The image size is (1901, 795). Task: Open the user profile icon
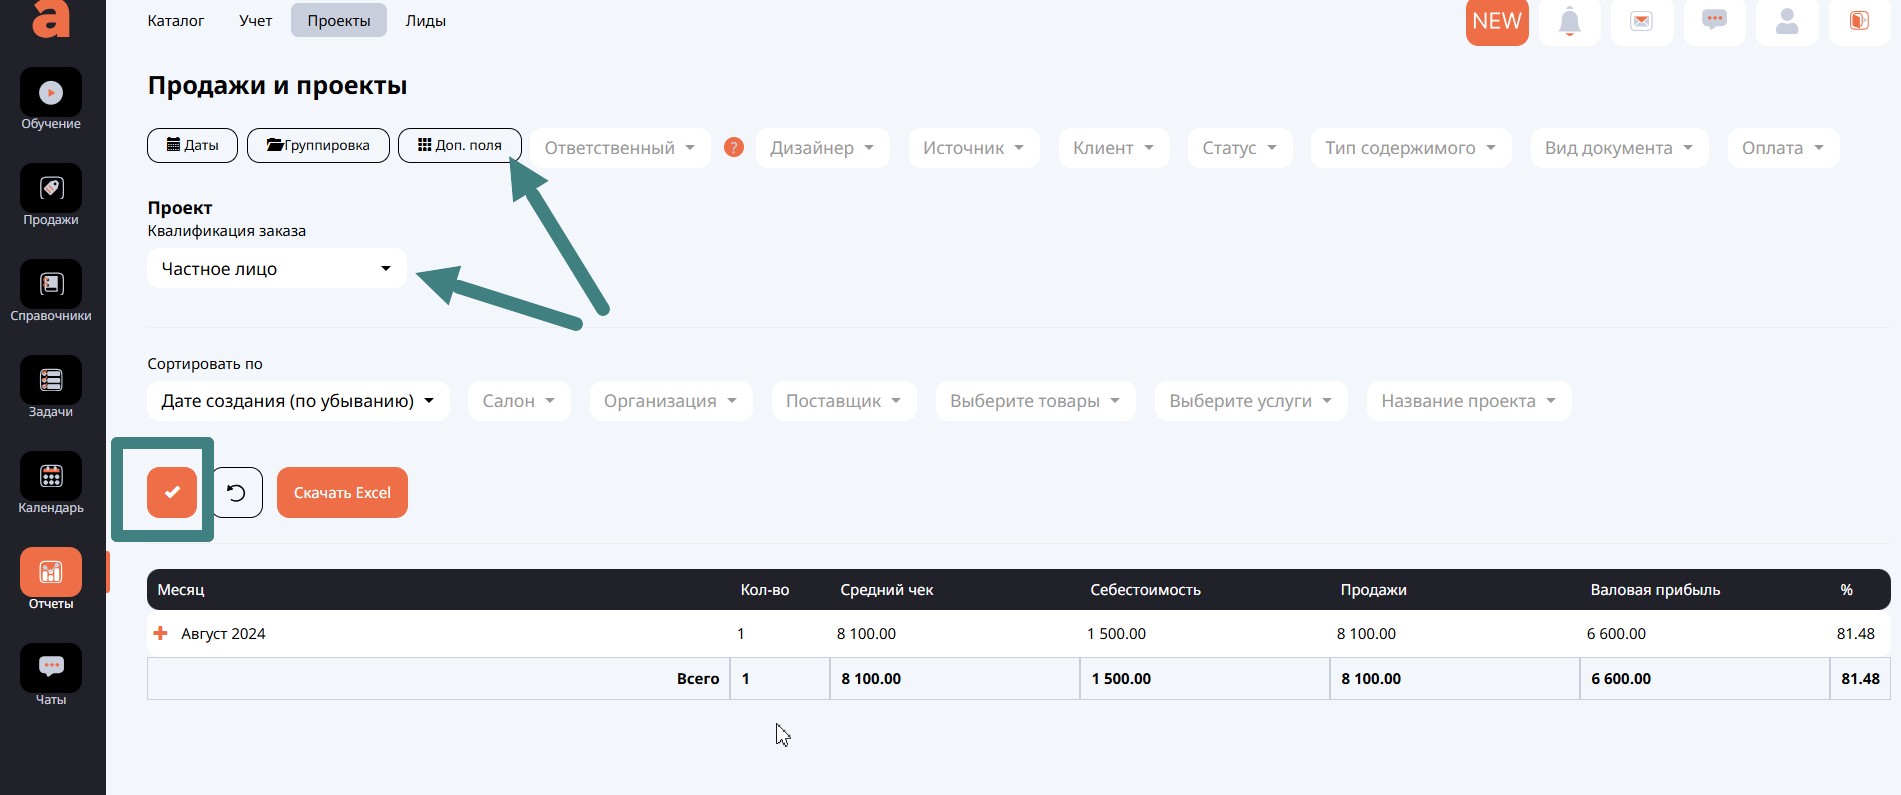pyautogui.click(x=1786, y=21)
